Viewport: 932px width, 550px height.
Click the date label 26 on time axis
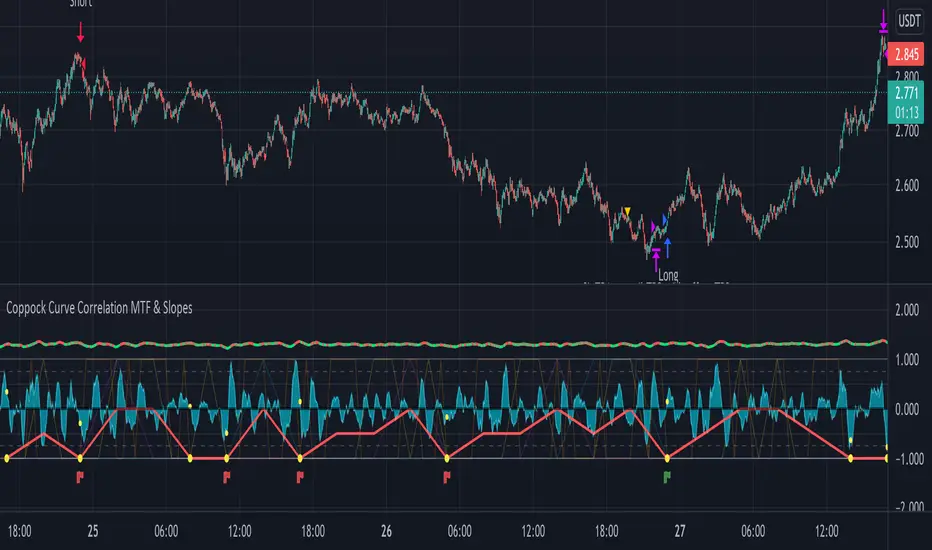coord(386,531)
